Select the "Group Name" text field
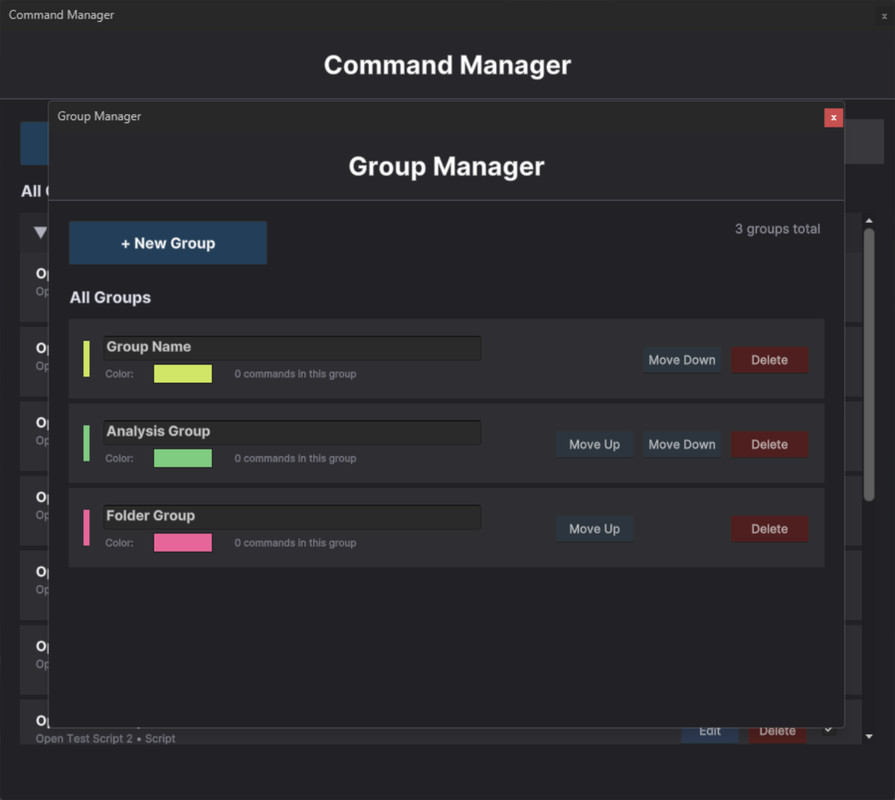The image size is (895, 800). point(291,348)
